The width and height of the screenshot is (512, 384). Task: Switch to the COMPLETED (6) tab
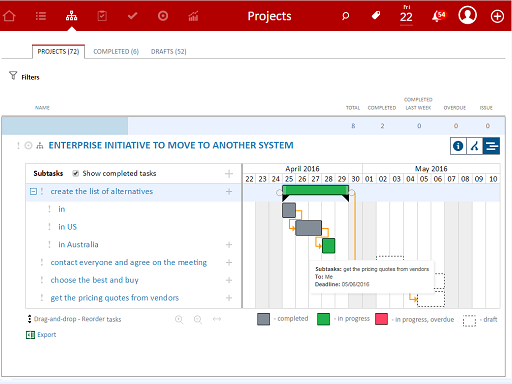coord(116,51)
